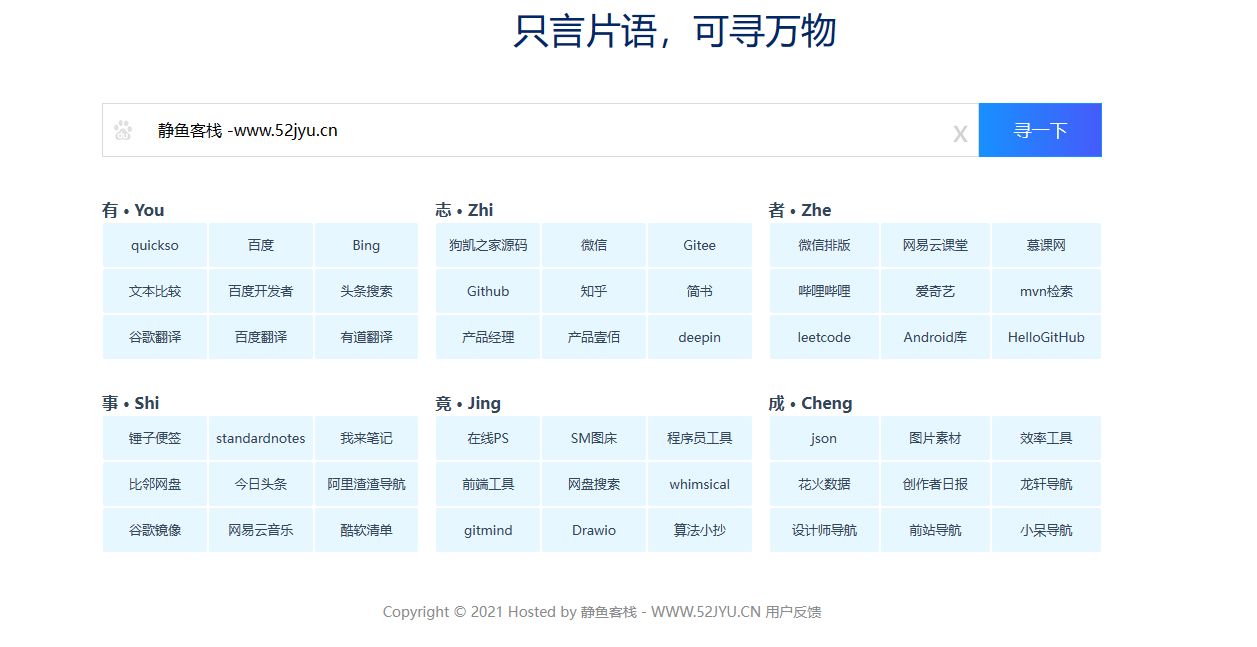
Task: Click the Baidu paw search engine icon
Action: 123,130
